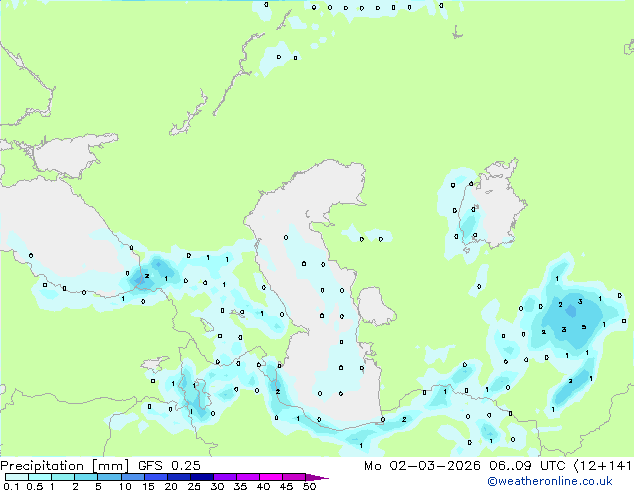
Task: Click the legend value label '45'
Action: click(286, 486)
